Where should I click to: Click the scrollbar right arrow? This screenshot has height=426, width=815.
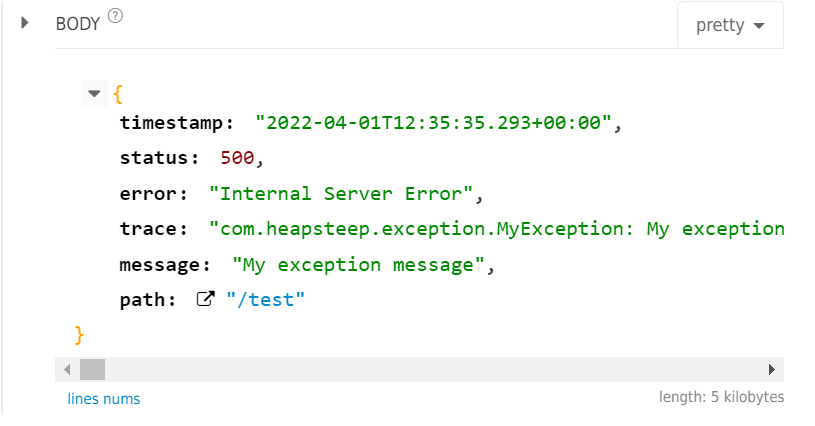pos(772,369)
